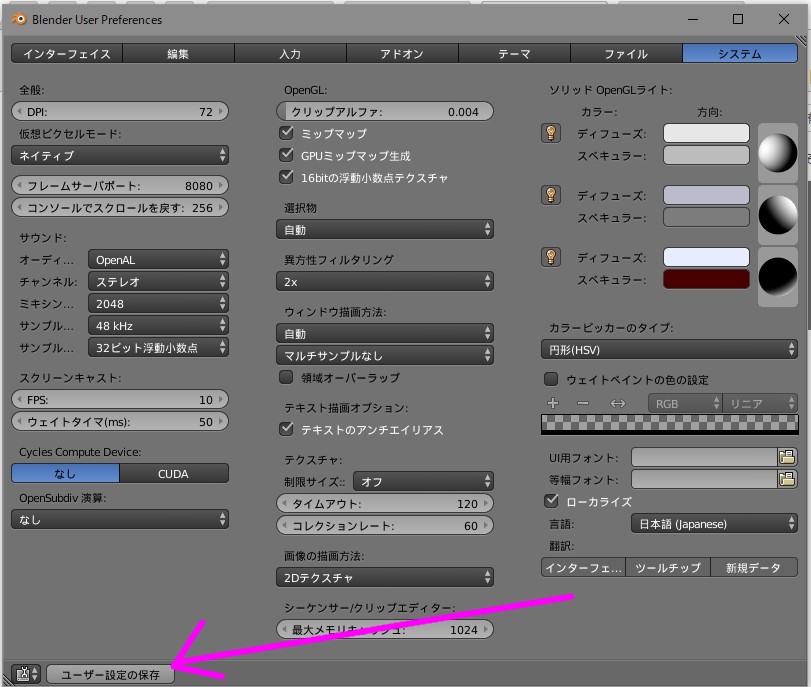811x687 pixels.
Task: Click ユーザー設定の保存 button
Action: point(111,674)
